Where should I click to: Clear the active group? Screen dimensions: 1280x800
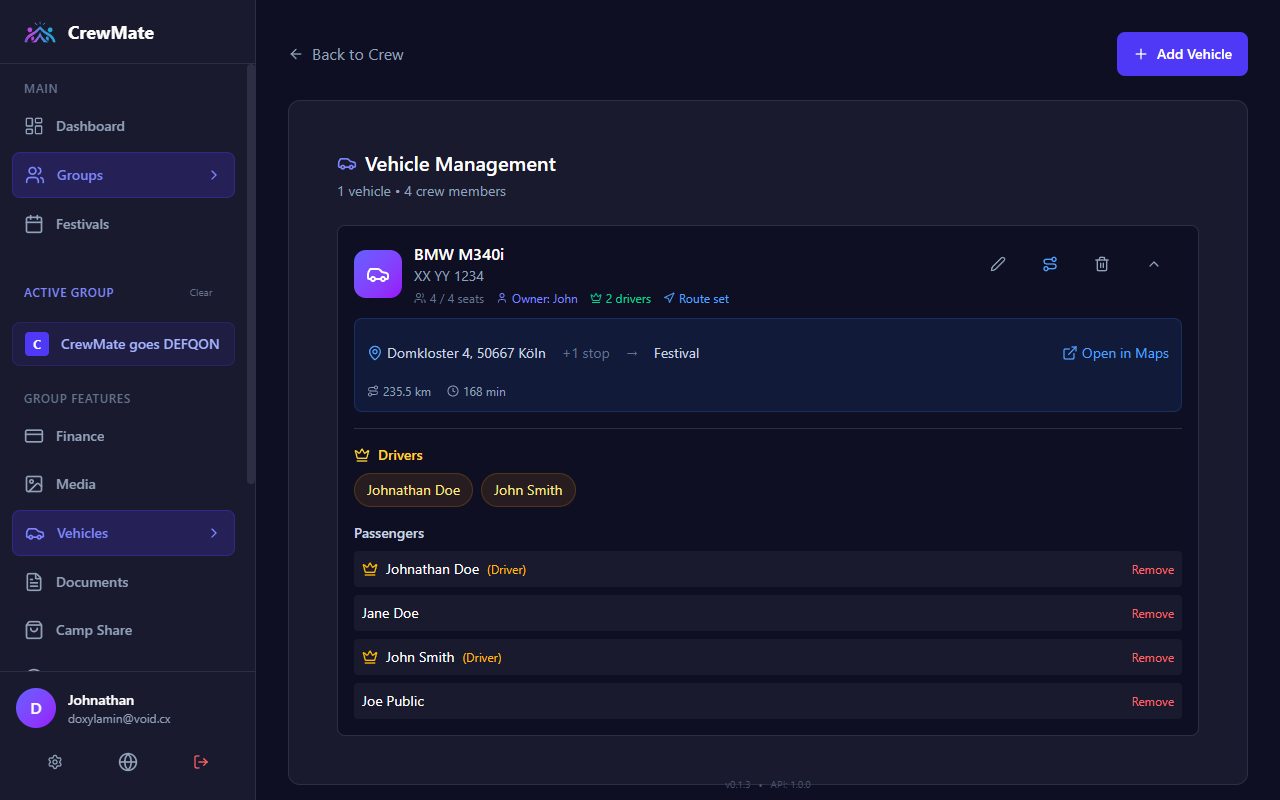(x=201, y=293)
